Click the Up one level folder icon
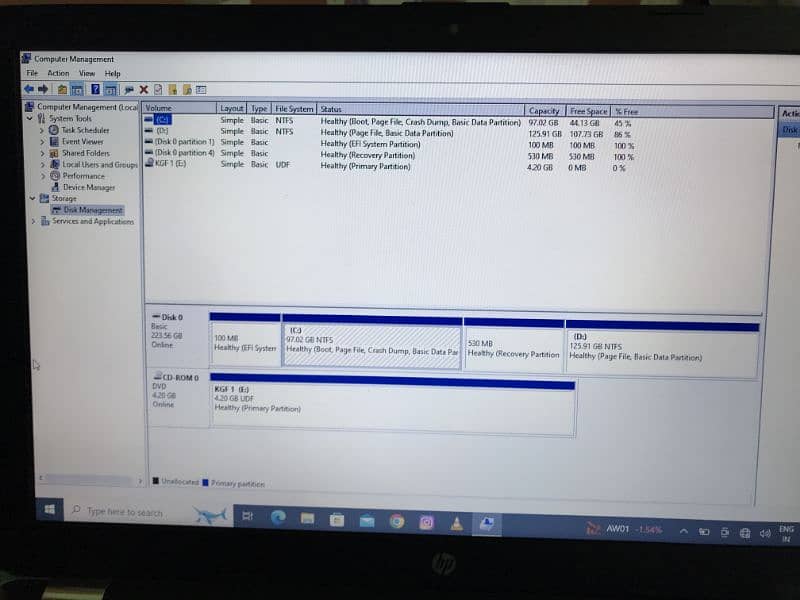 pos(62,90)
